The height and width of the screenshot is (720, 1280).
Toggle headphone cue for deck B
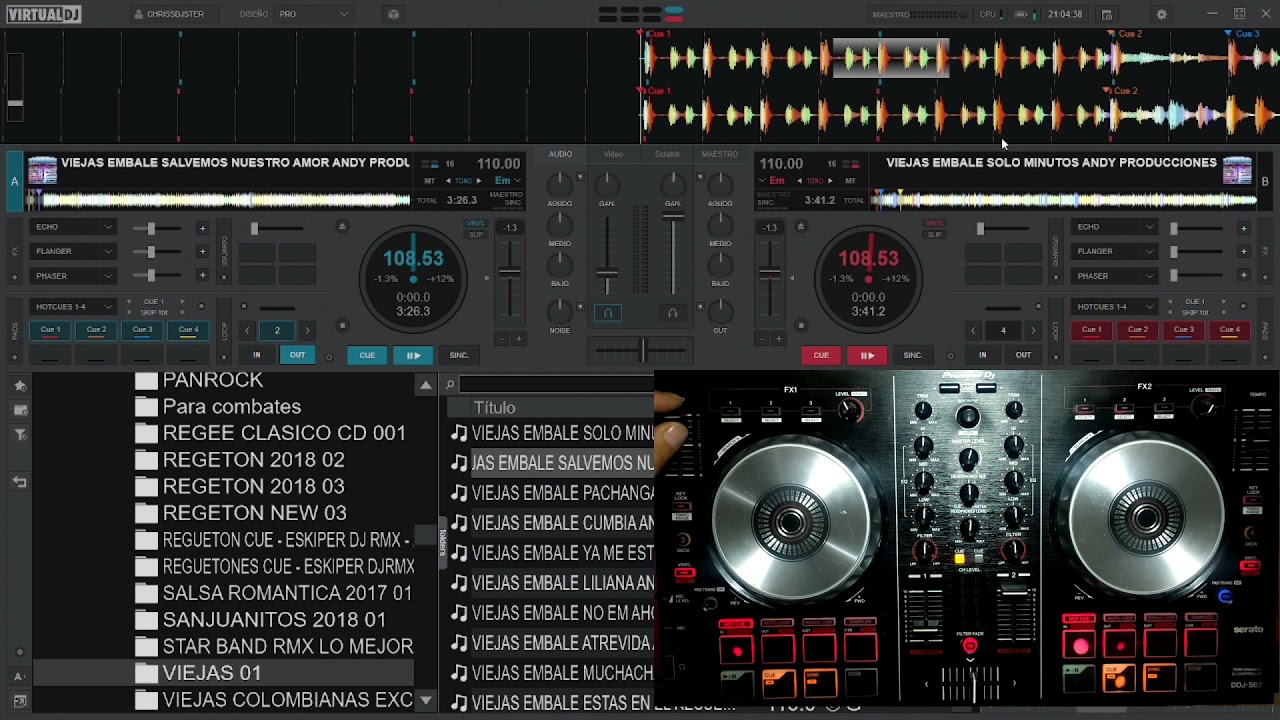pyautogui.click(x=672, y=313)
